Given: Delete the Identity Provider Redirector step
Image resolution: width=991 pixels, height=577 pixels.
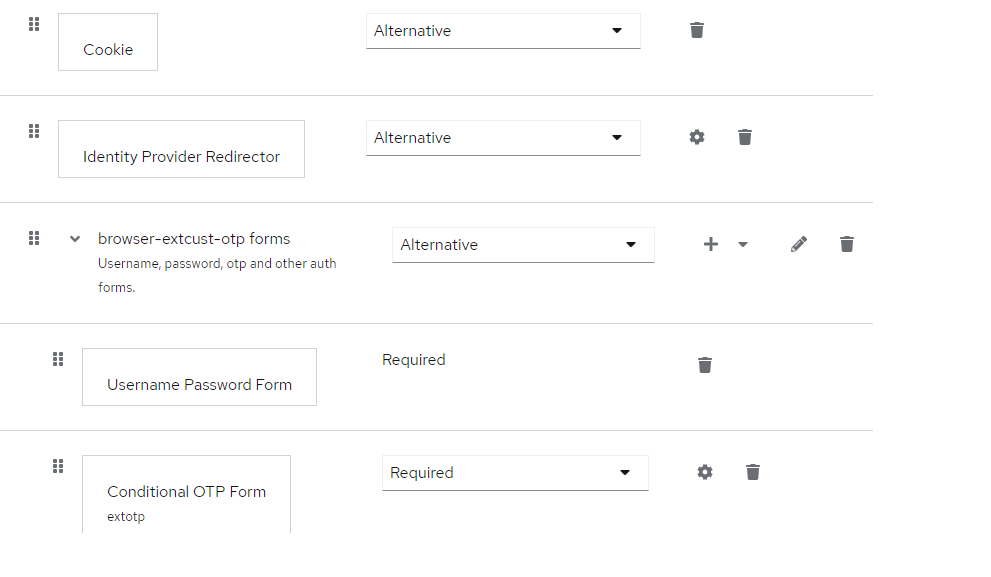Looking at the screenshot, I should click(745, 137).
